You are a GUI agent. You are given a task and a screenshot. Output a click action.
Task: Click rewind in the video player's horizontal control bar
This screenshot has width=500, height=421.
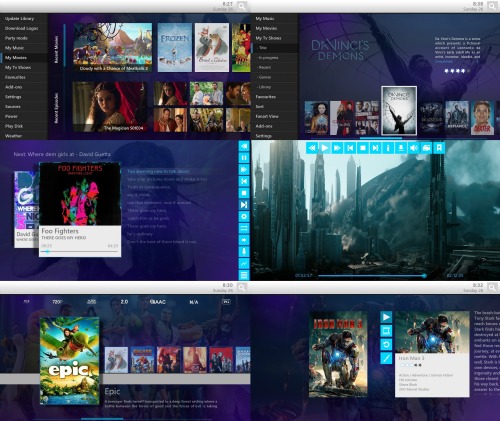(312, 148)
